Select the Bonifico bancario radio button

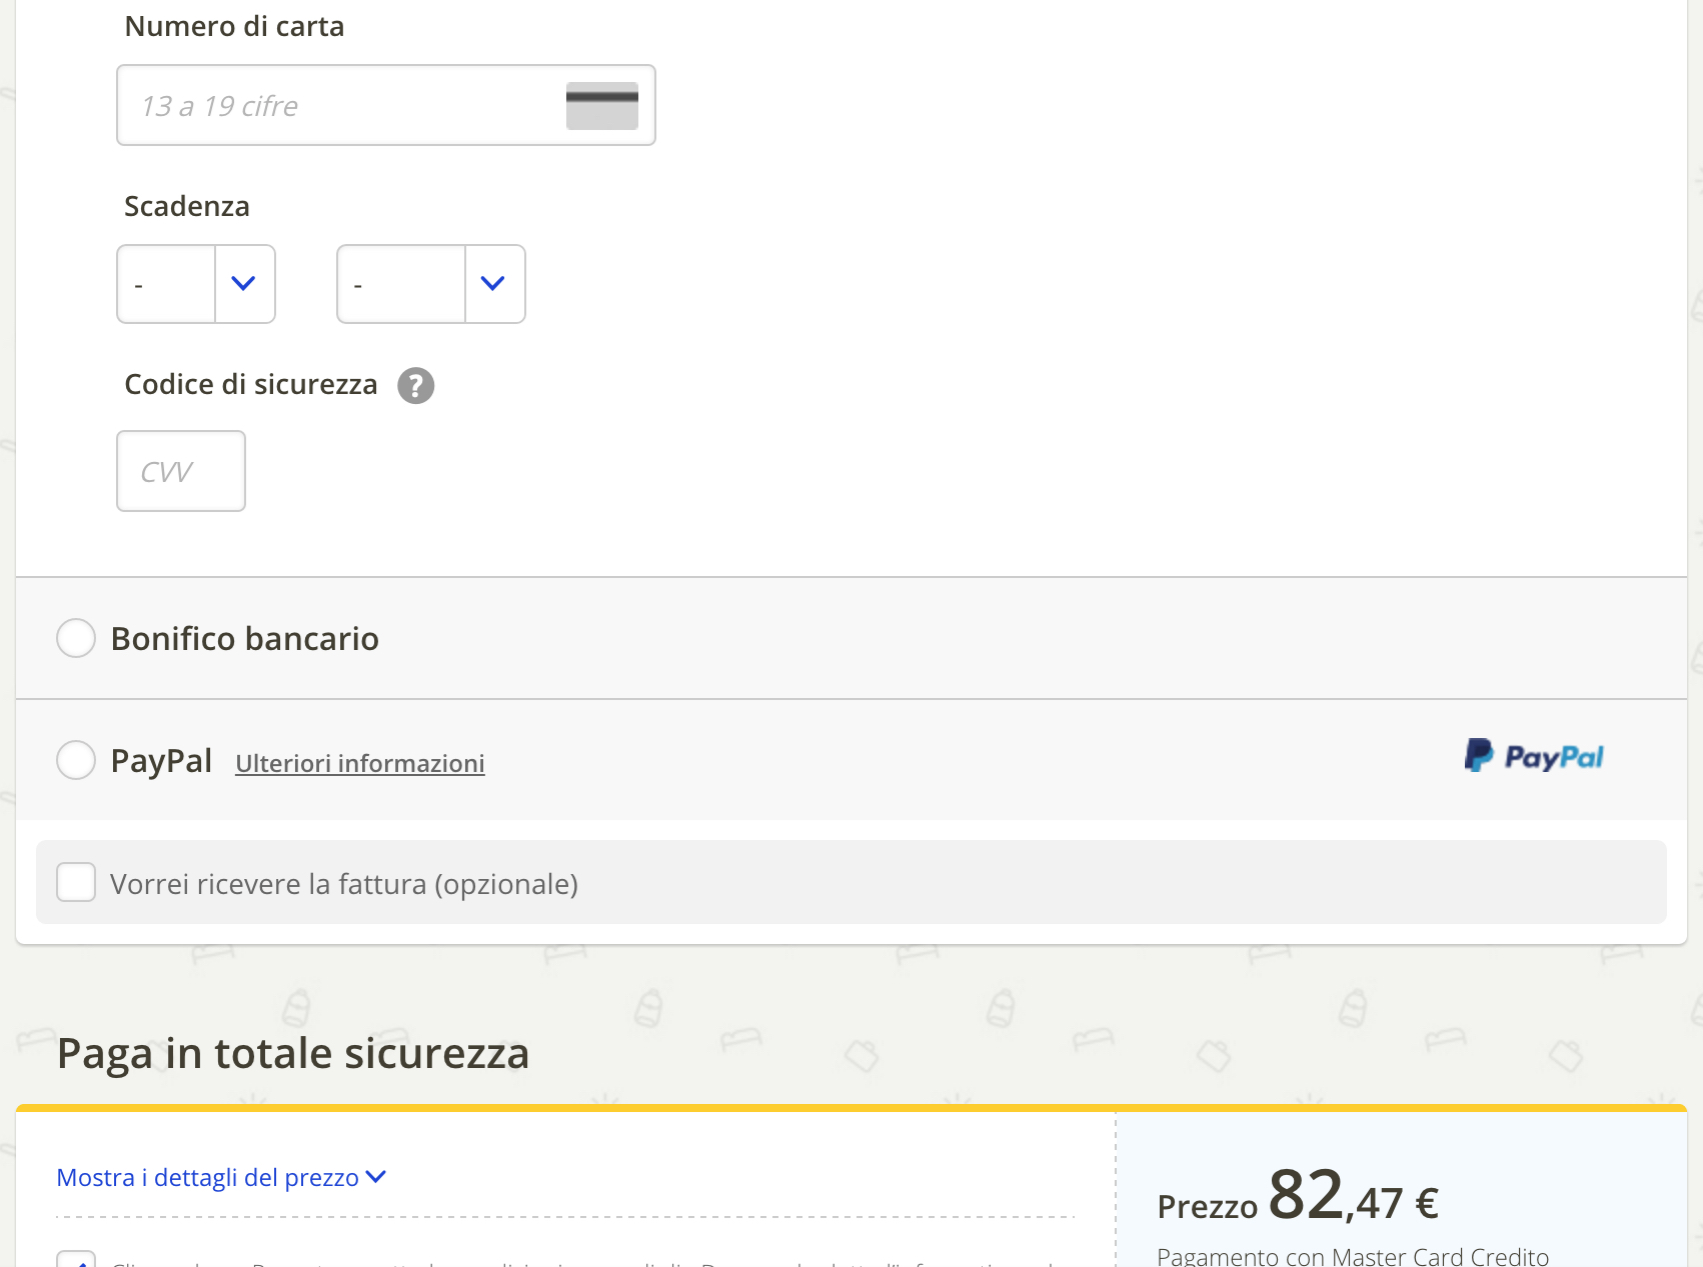click(76, 638)
